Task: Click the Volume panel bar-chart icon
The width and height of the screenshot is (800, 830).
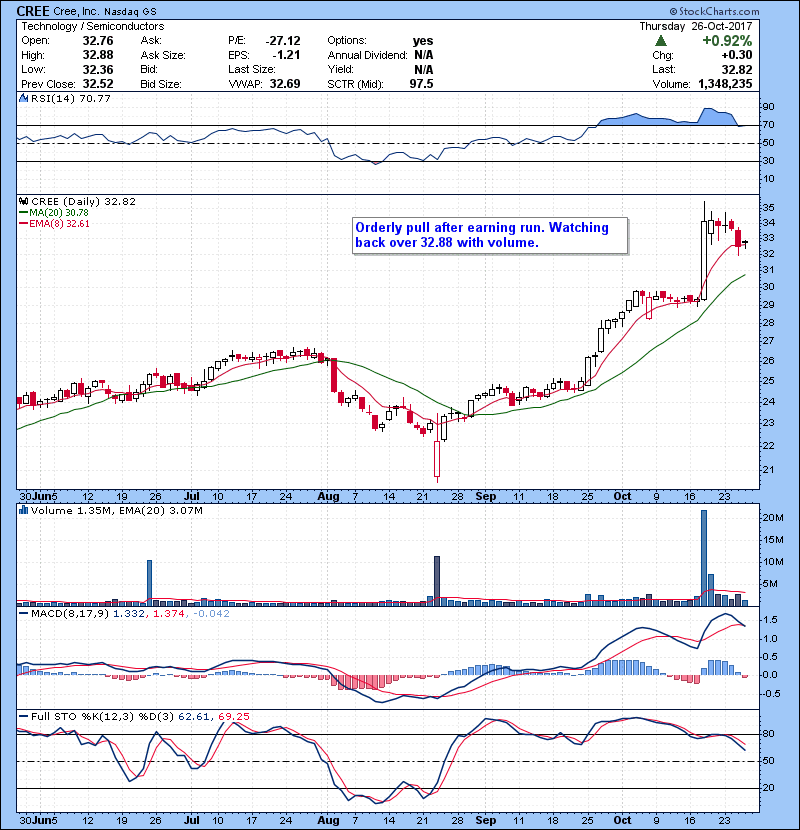Action: click(x=23, y=510)
